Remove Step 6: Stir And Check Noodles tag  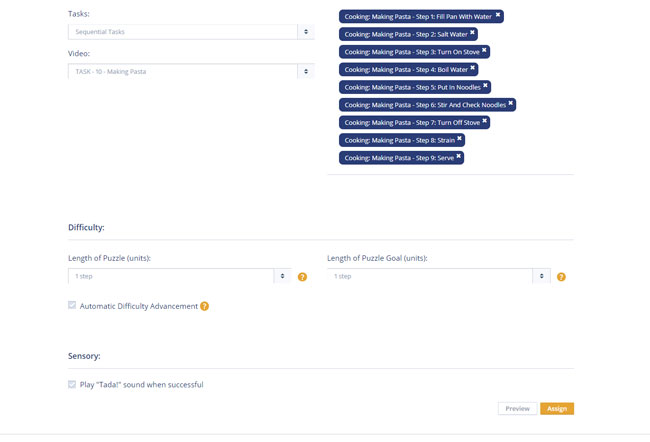511,103
